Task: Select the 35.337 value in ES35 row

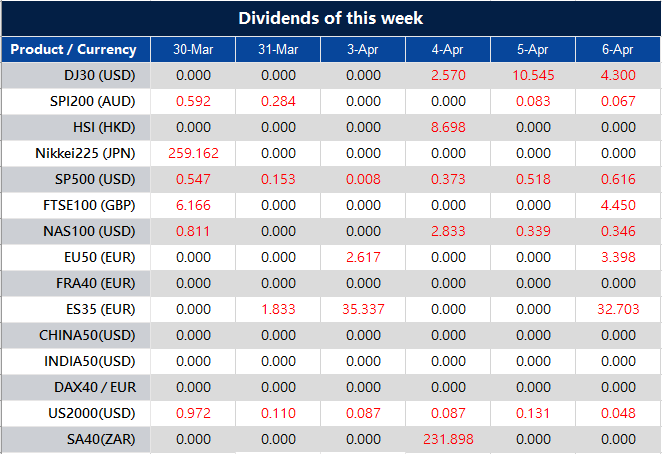Action: tap(363, 309)
